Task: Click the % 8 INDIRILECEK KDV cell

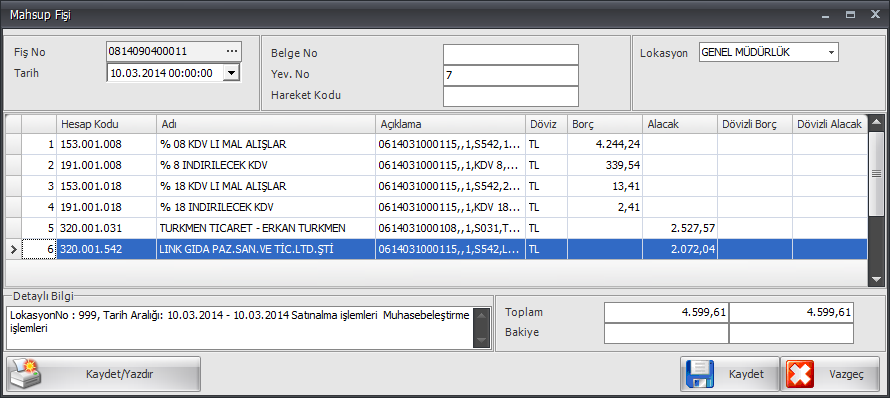Action: [266, 165]
